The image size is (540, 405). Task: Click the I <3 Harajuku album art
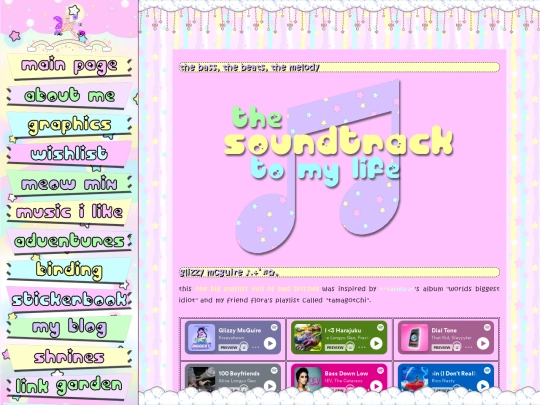pyautogui.click(x=308, y=338)
